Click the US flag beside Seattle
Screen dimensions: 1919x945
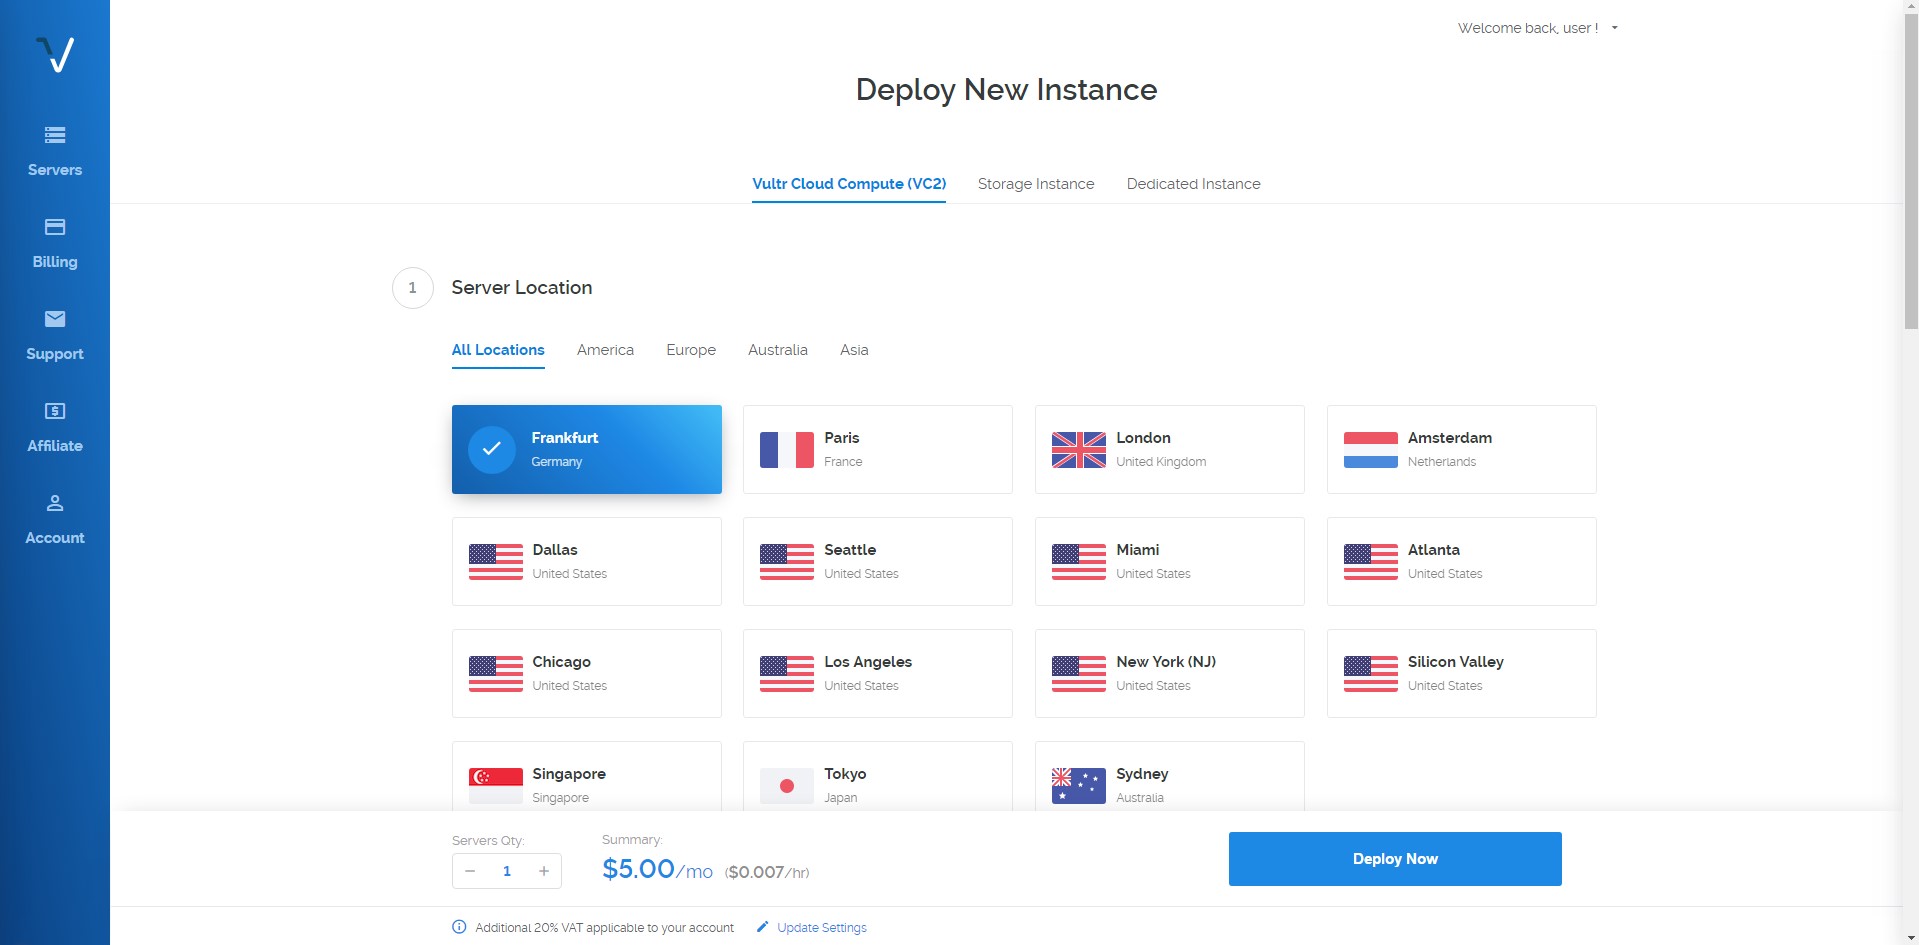click(x=787, y=562)
